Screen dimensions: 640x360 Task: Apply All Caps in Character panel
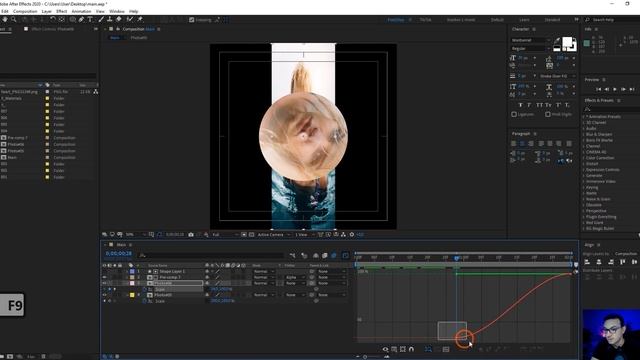pos(540,105)
